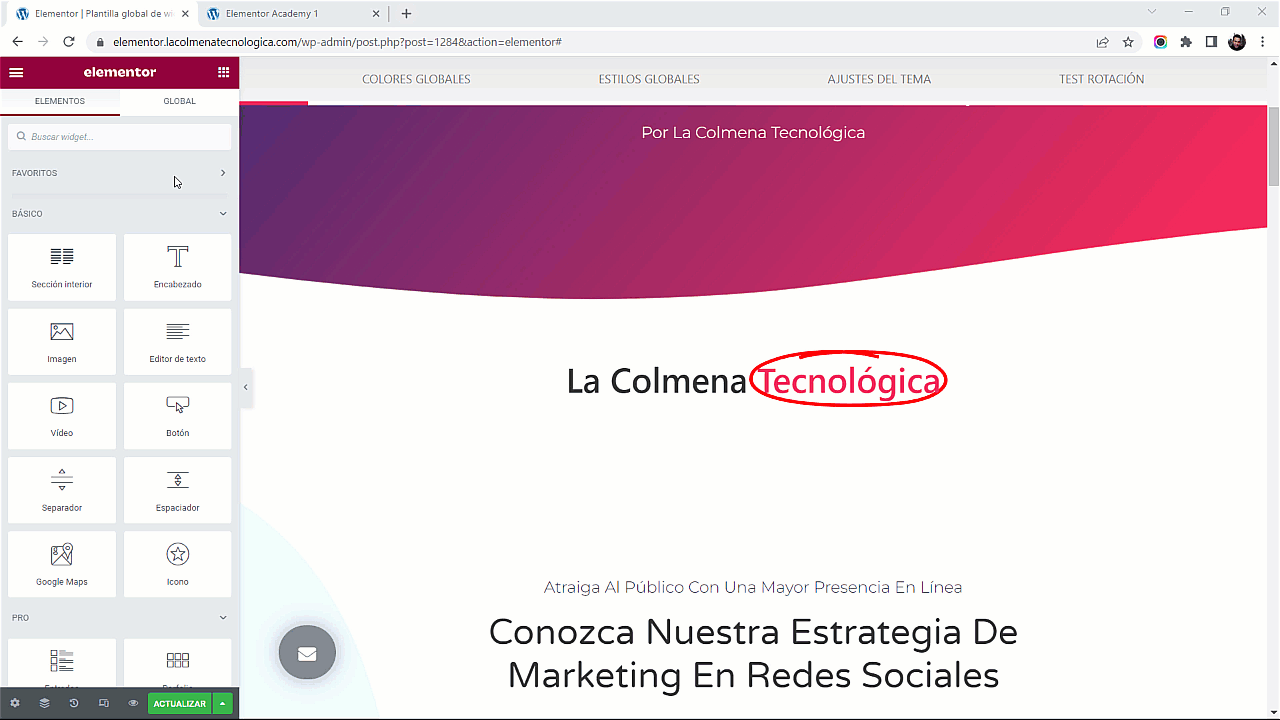Open settings gear in bottom bar
Viewport: 1280px width, 720px height.
tap(15, 704)
